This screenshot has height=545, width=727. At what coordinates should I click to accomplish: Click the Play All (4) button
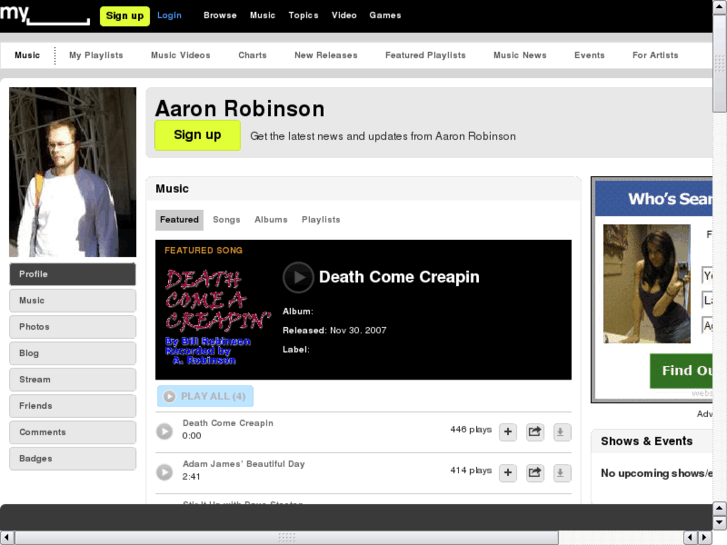205,396
